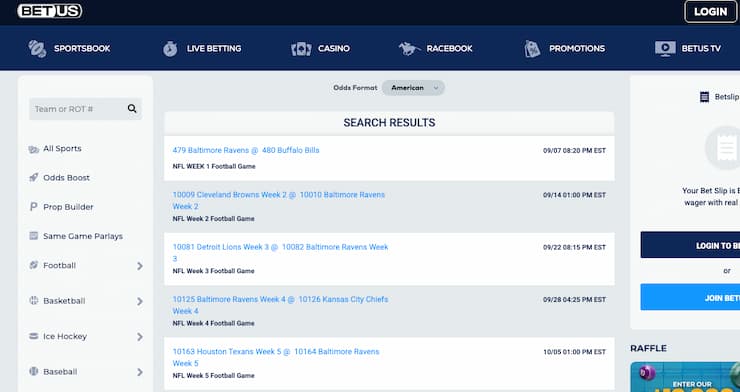Navigate to Racebook
This screenshot has height=392, width=740.
436,49
